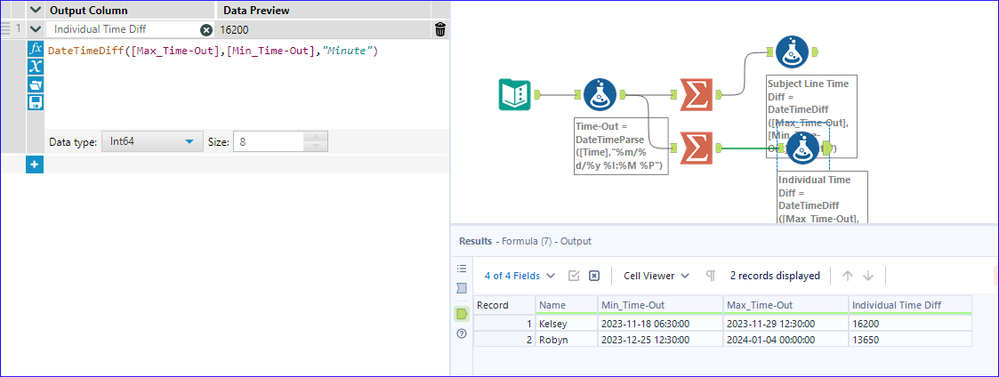This screenshot has height=377, width=999.
Task: Click the Data Preview header label
Action: [255, 10]
